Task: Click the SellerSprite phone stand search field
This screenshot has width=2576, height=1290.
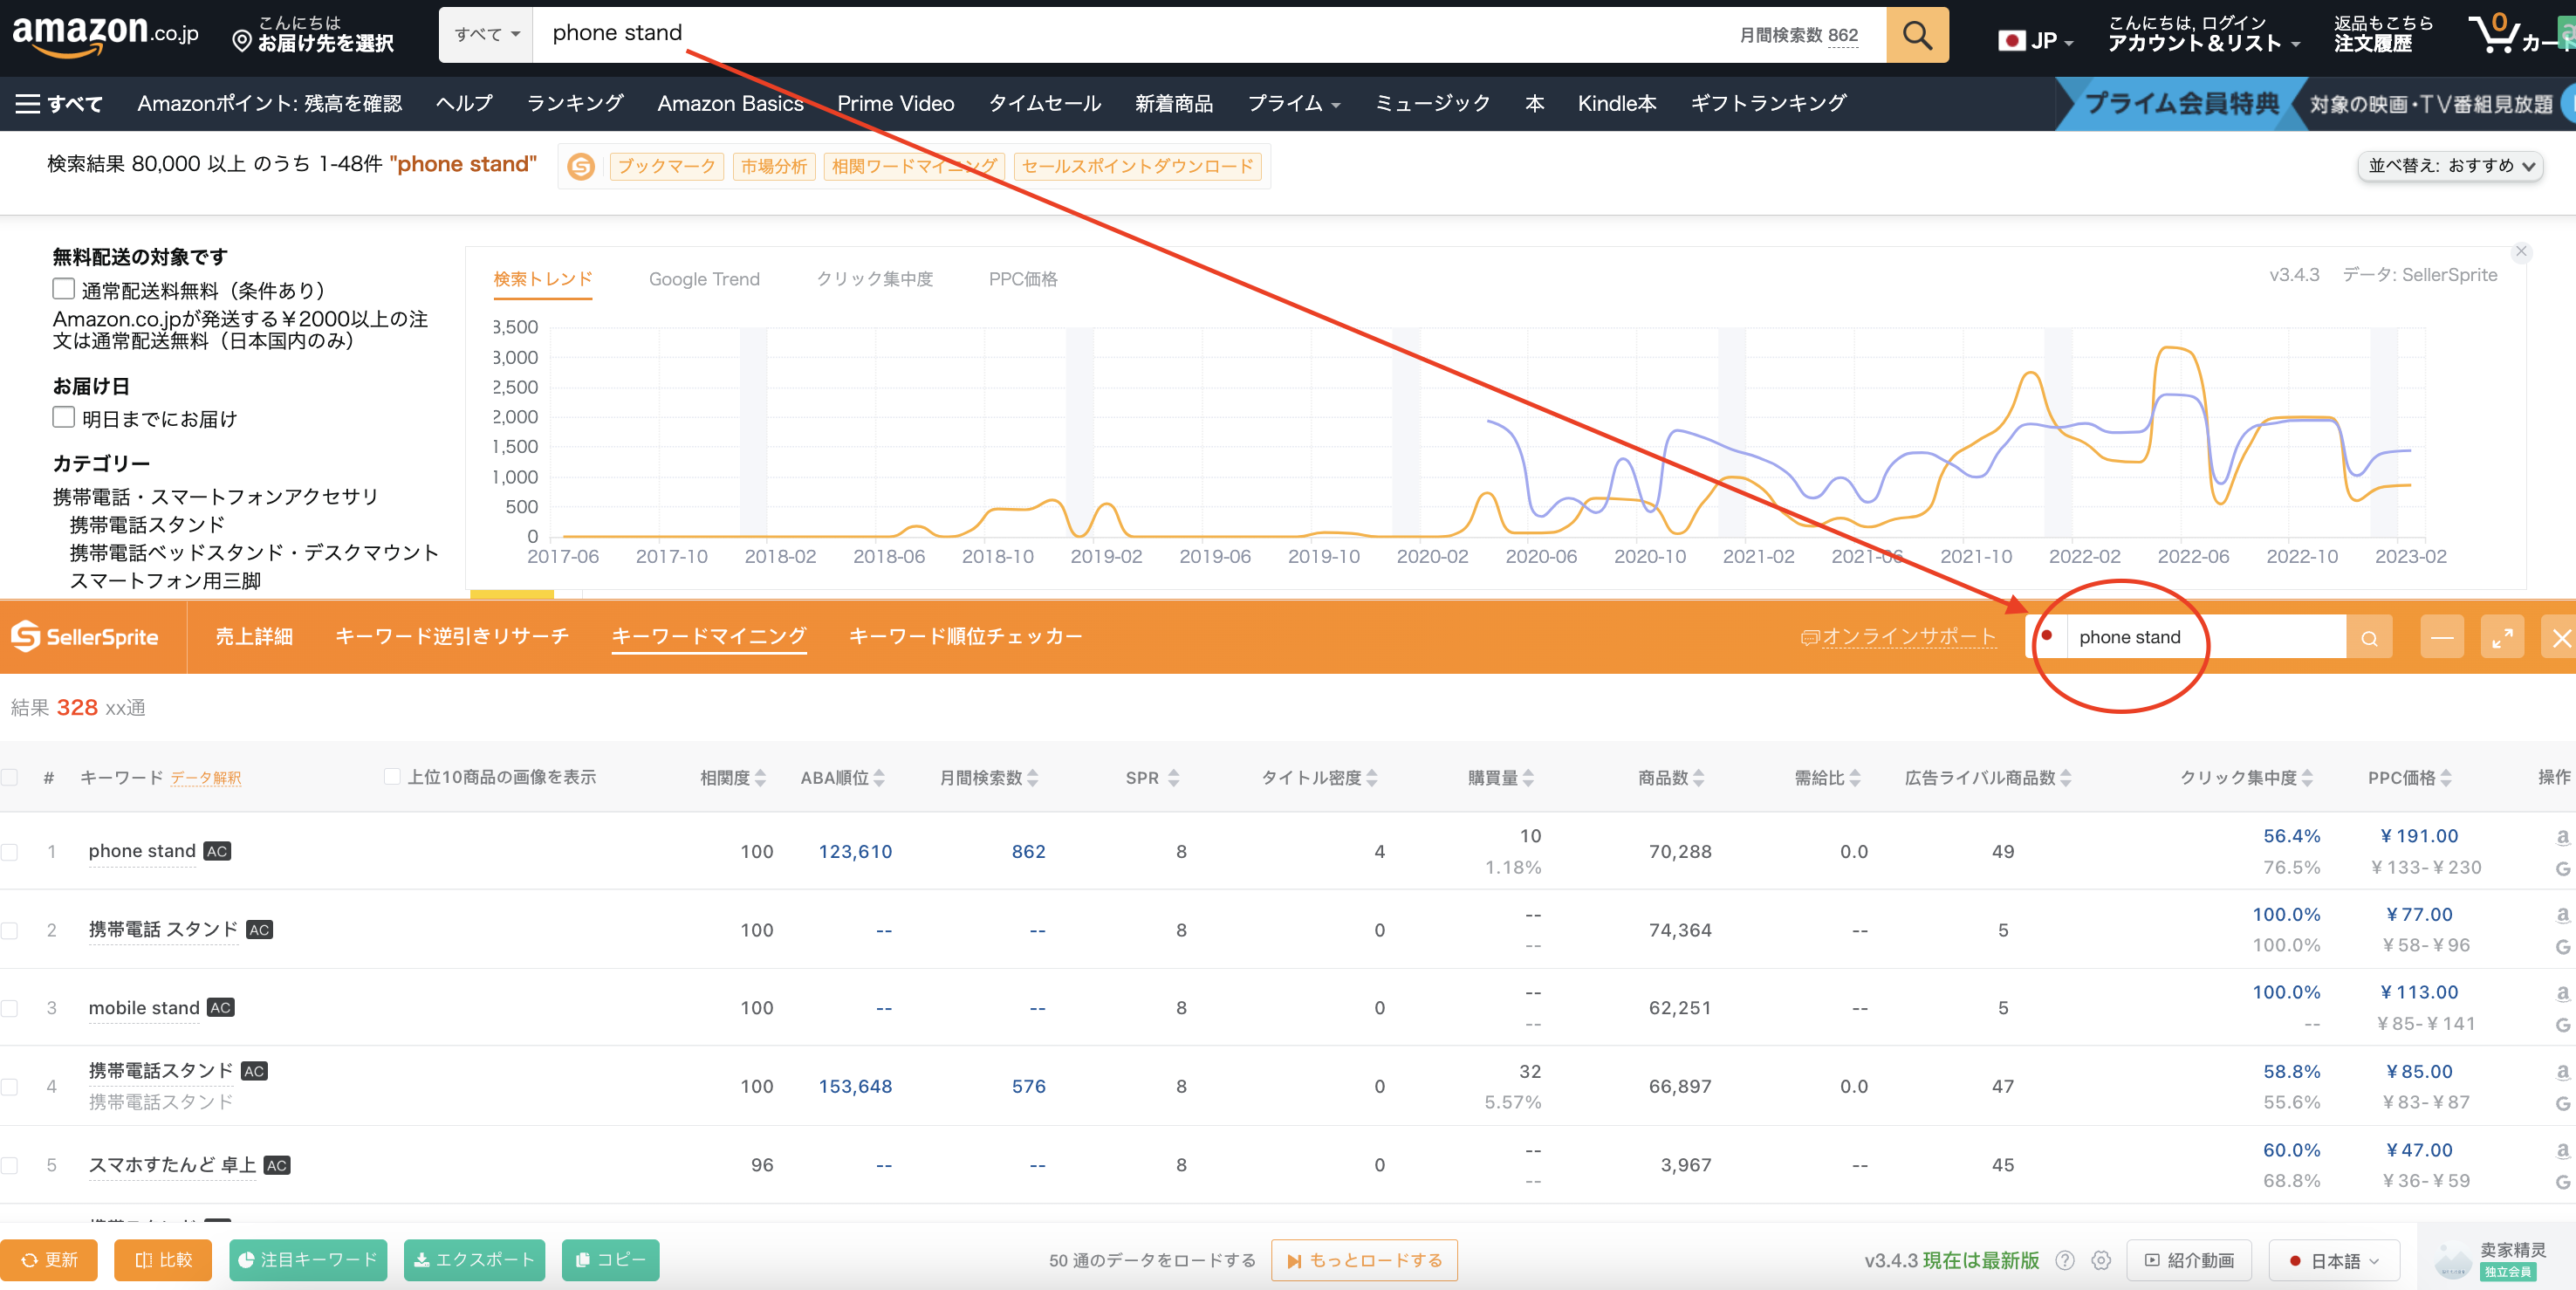Action: click(x=2205, y=637)
